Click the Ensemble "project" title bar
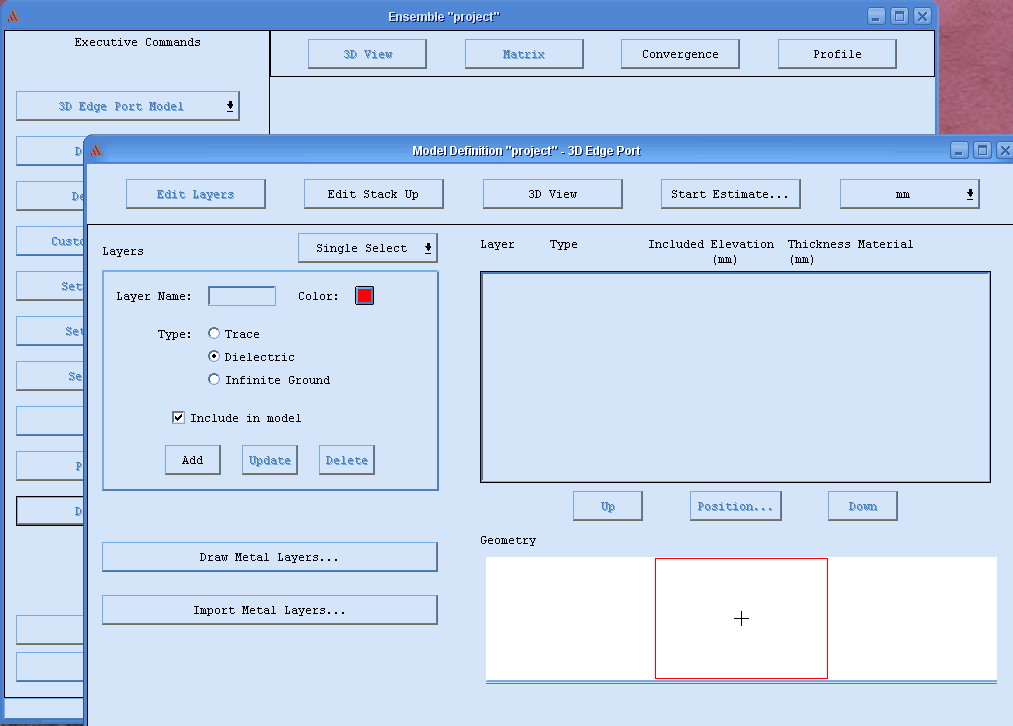Viewport: 1013px width, 726px height. click(x=444, y=16)
